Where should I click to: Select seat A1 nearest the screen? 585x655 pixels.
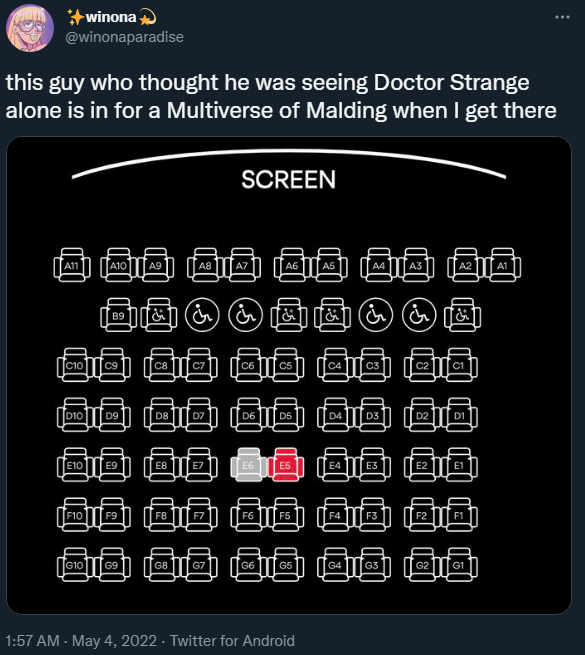coord(503,265)
